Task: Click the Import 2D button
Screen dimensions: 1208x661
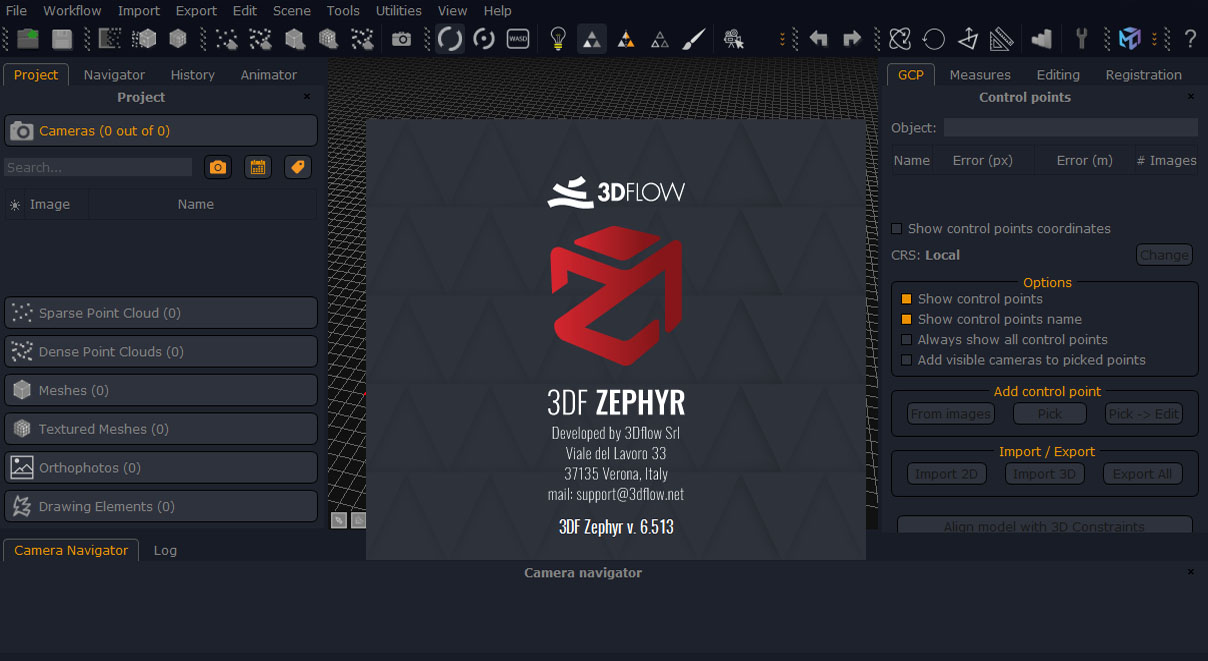Action: (x=946, y=474)
